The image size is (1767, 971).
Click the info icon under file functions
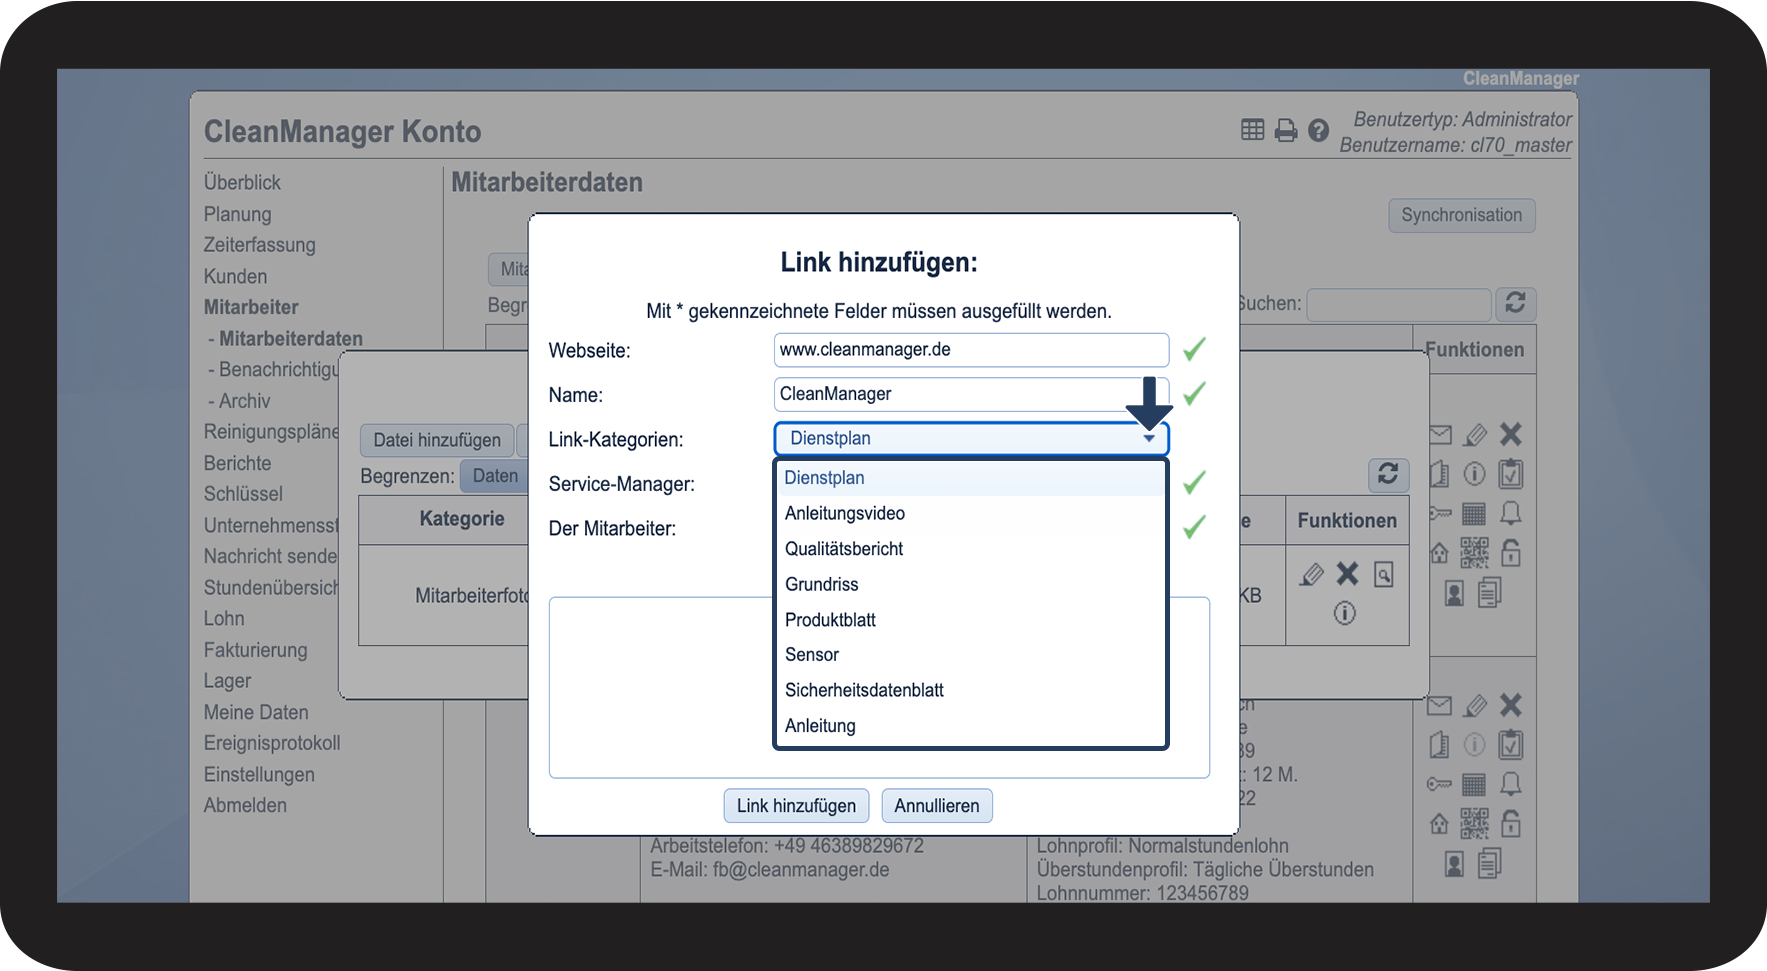(1345, 613)
